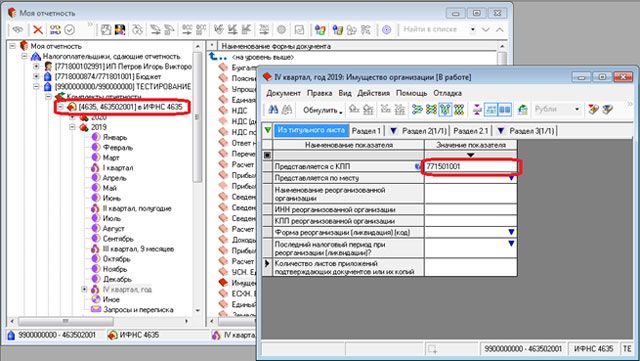The height and width of the screenshot is (361, 640).
Task: Expand the '7718000874/771801001 Бюджет' node
Action: 36,76
